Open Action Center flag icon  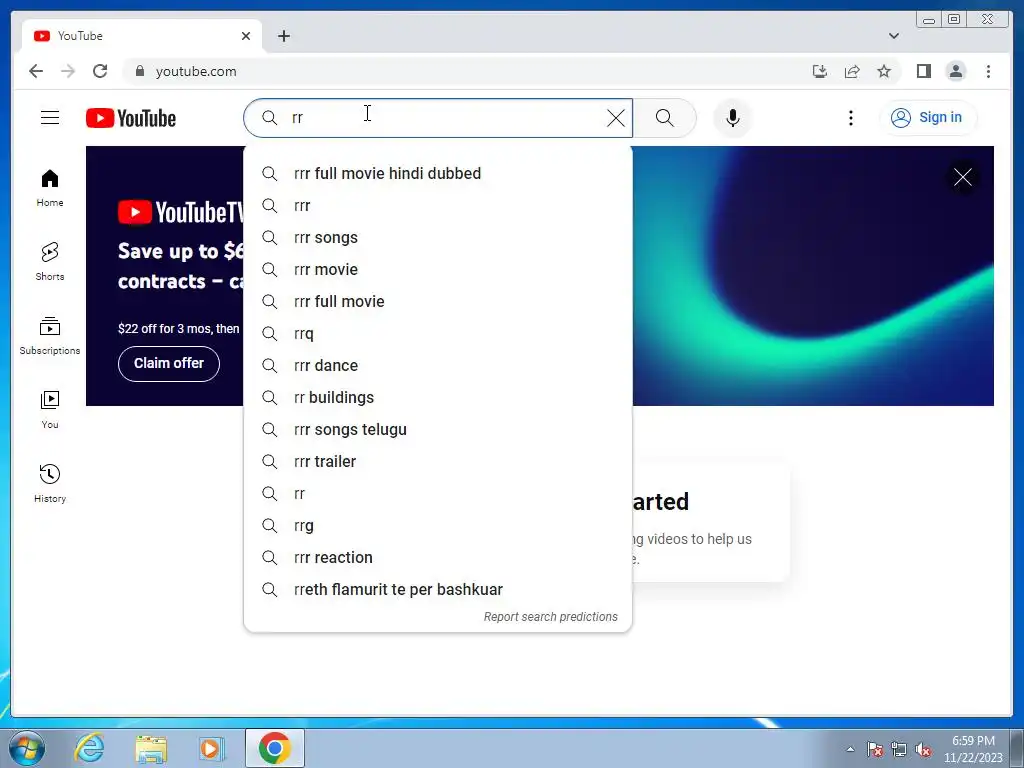coord(874,749)
